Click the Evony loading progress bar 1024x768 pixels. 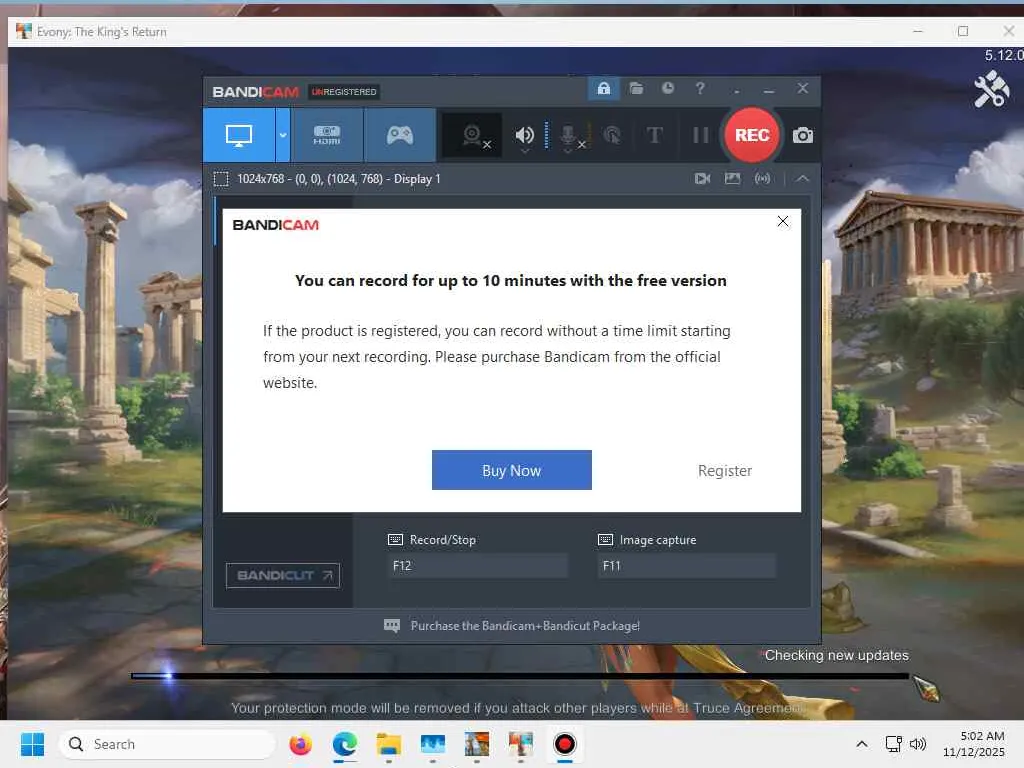(x=519, y=676)
